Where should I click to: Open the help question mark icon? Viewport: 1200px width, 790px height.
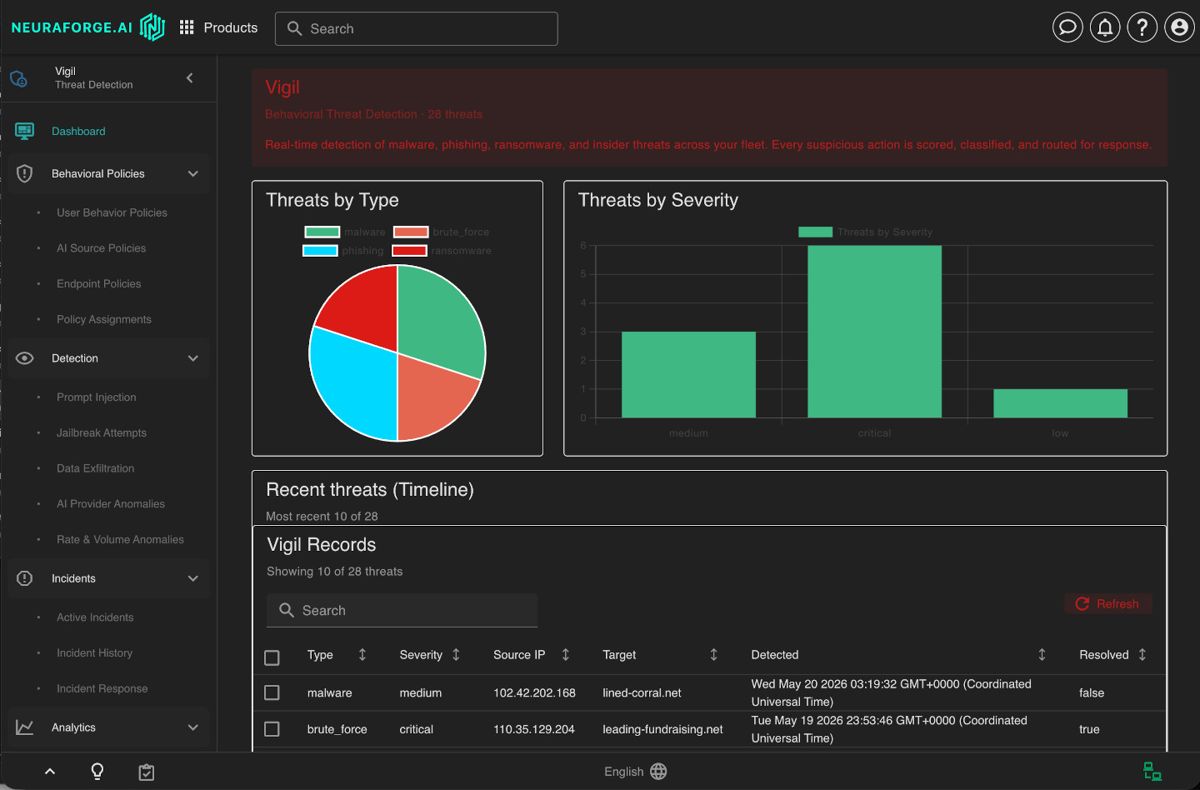coord(1142,28)
